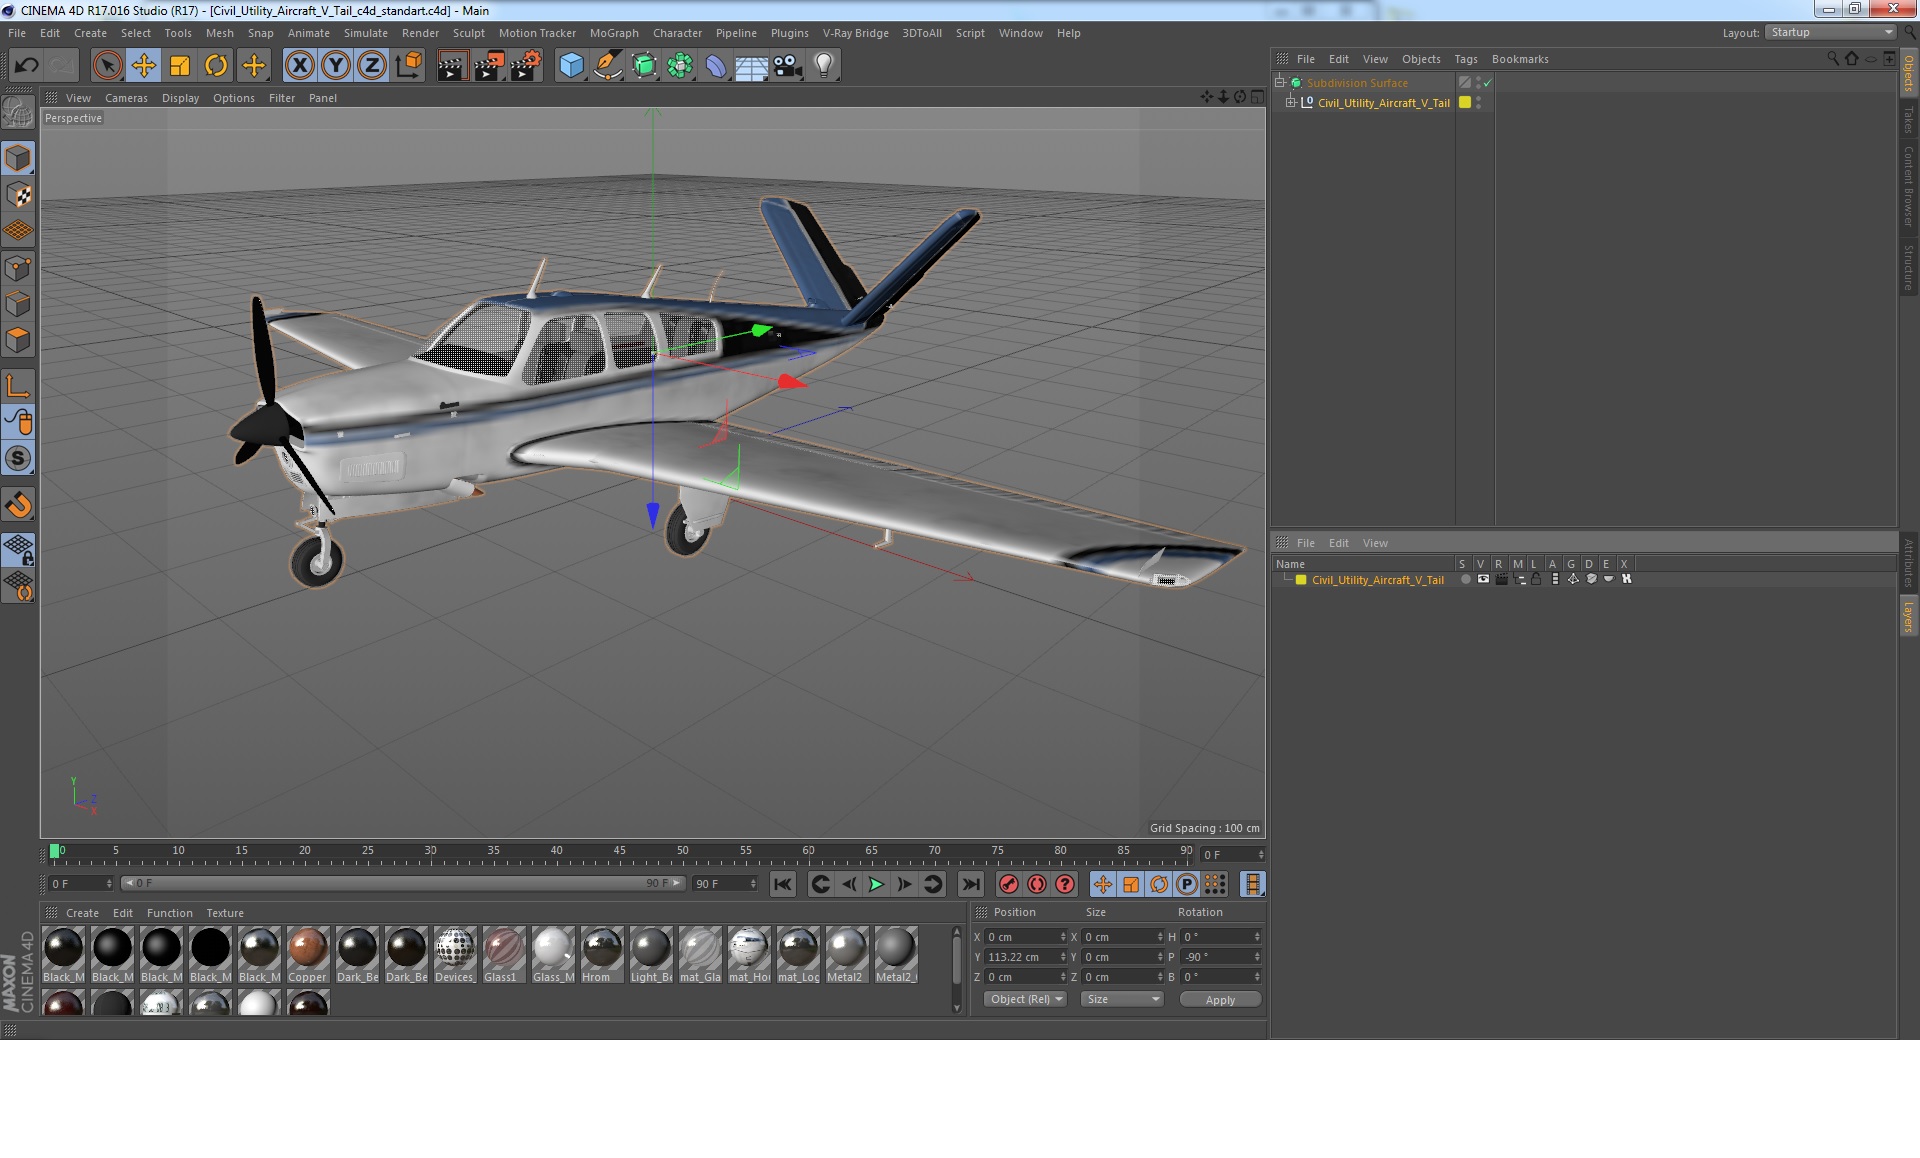
Task: Toggle coordinate system icon
Action: click(x=408, y=66)
